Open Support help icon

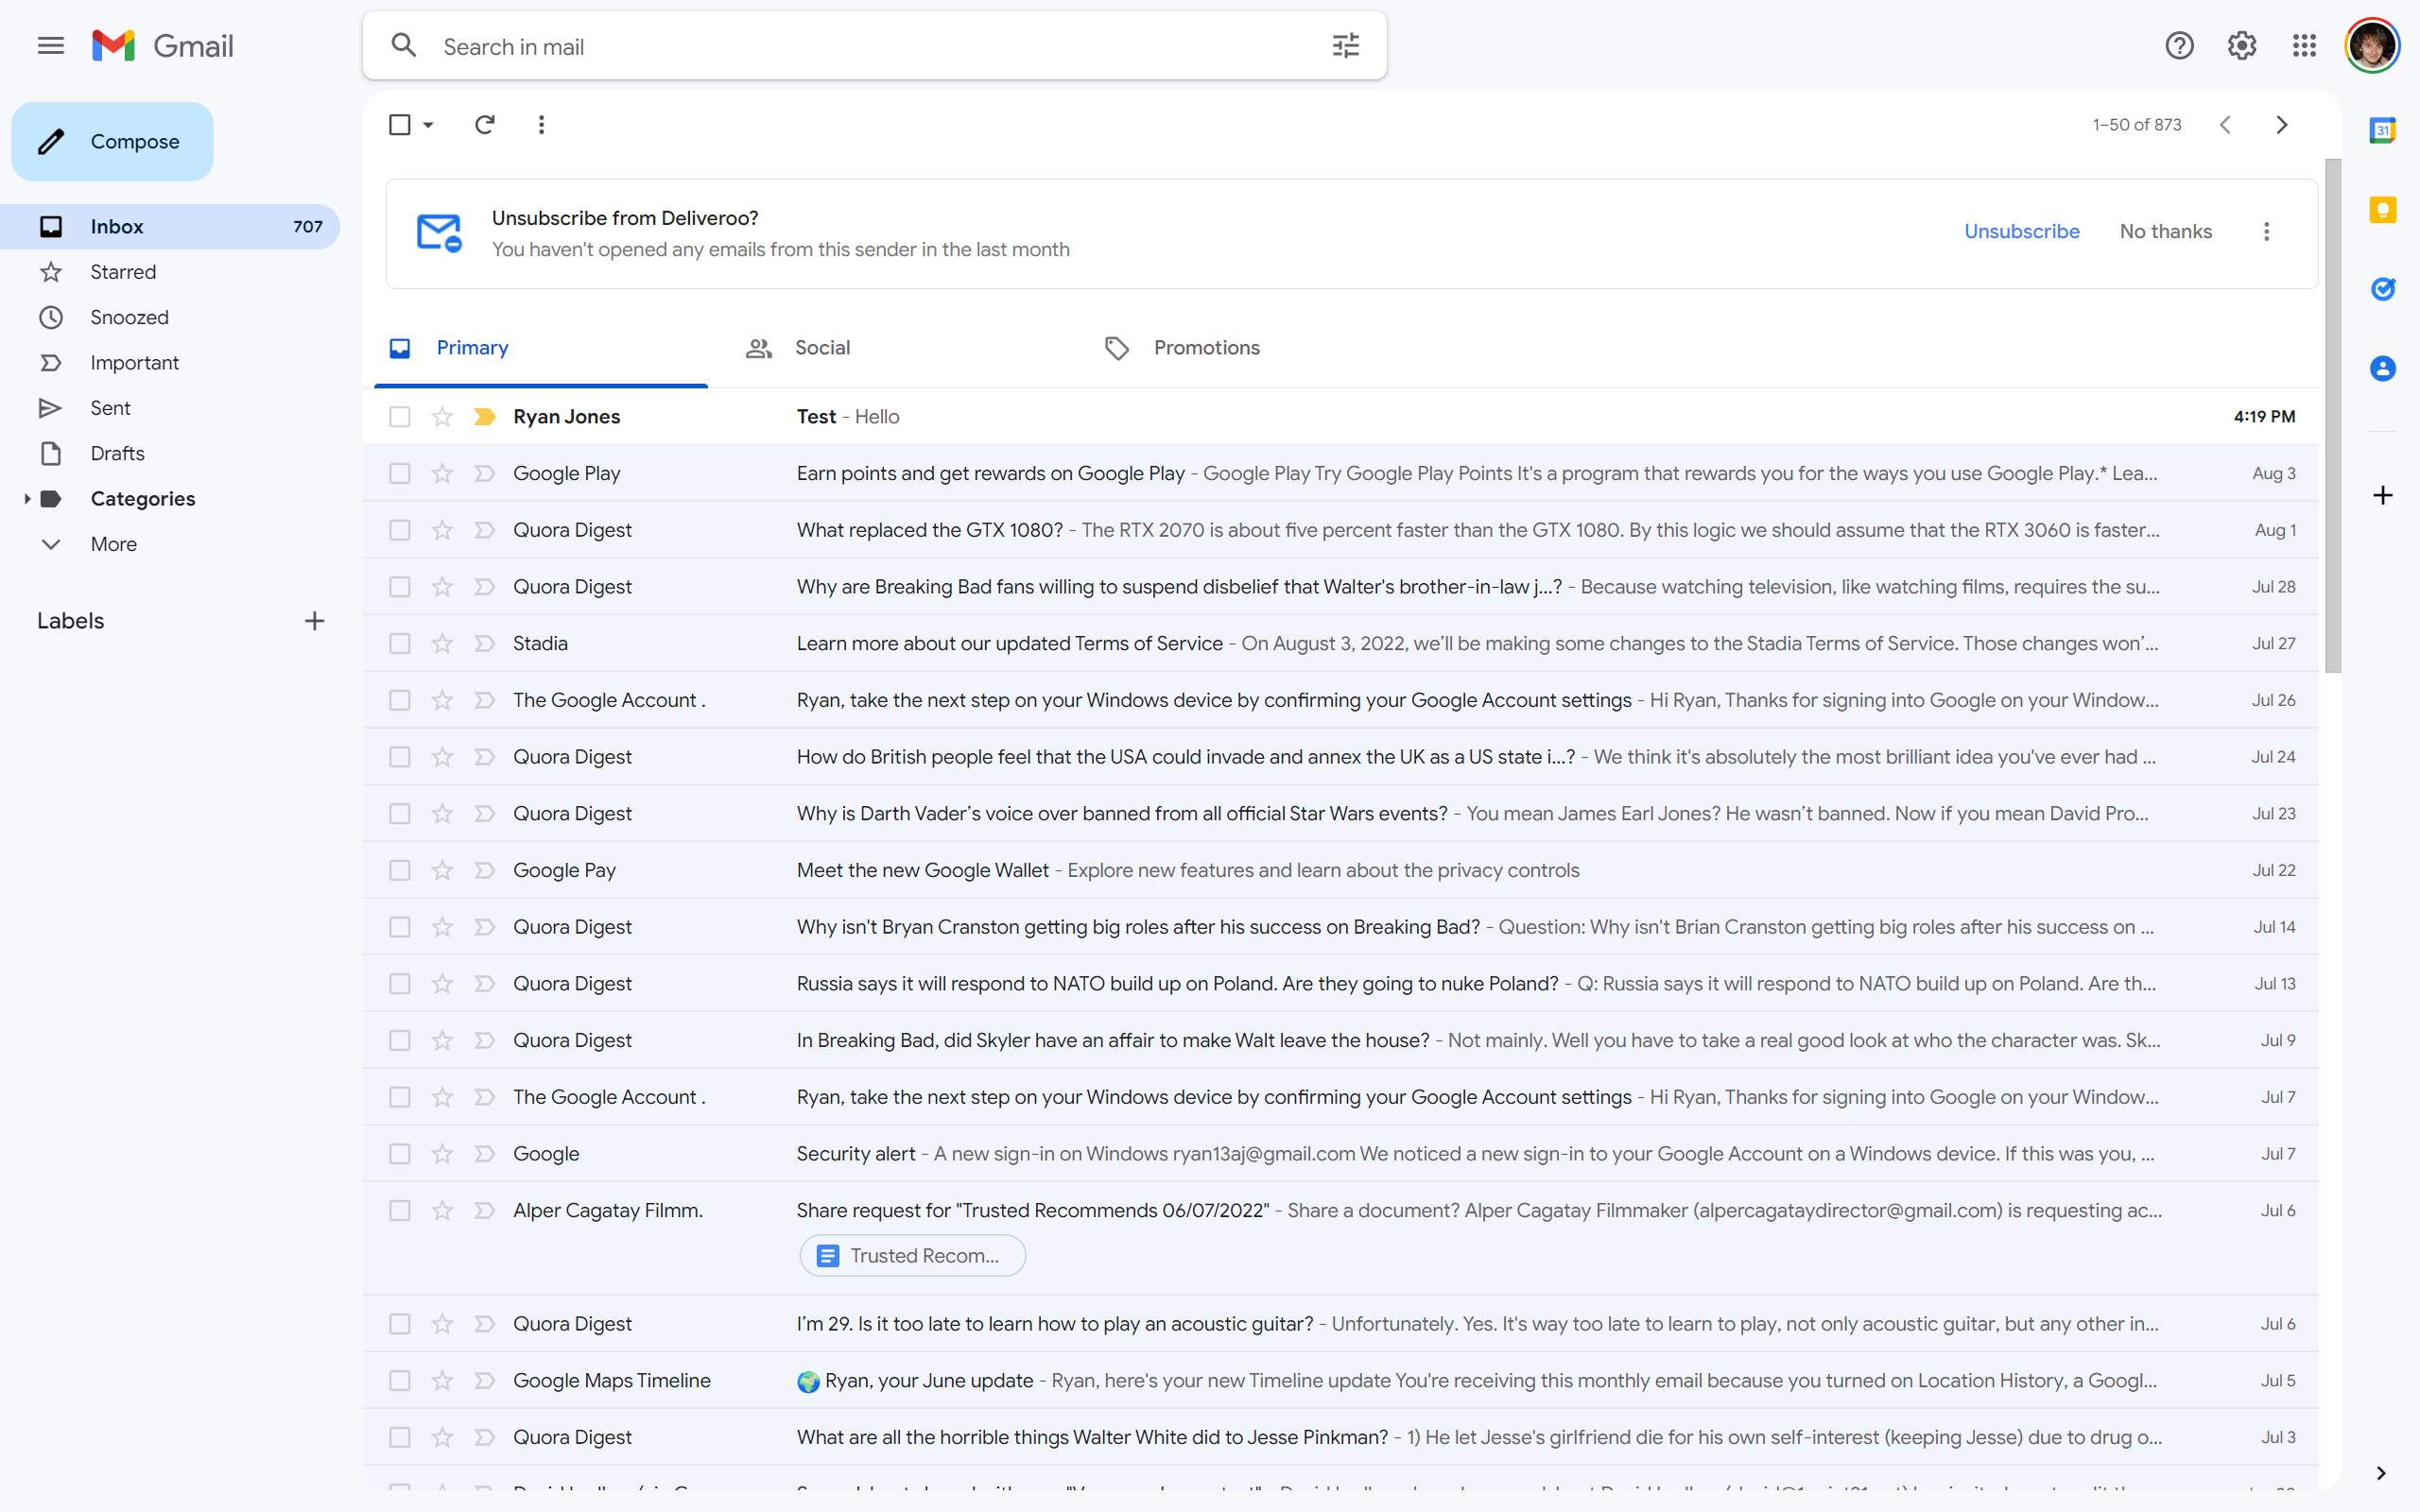[2179, 46]
